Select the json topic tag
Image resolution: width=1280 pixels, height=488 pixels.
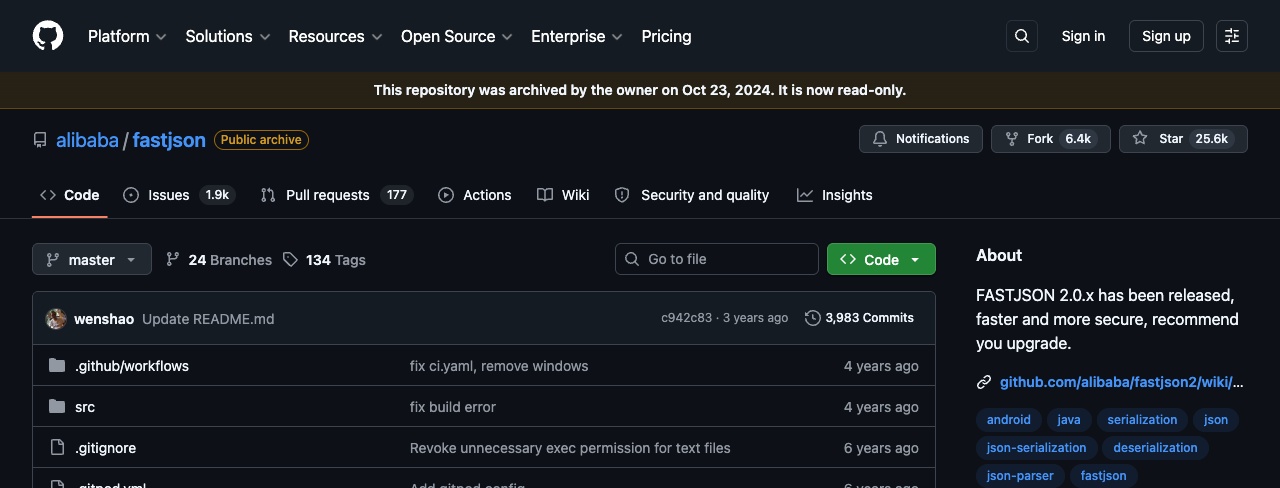click(1216, 420)
